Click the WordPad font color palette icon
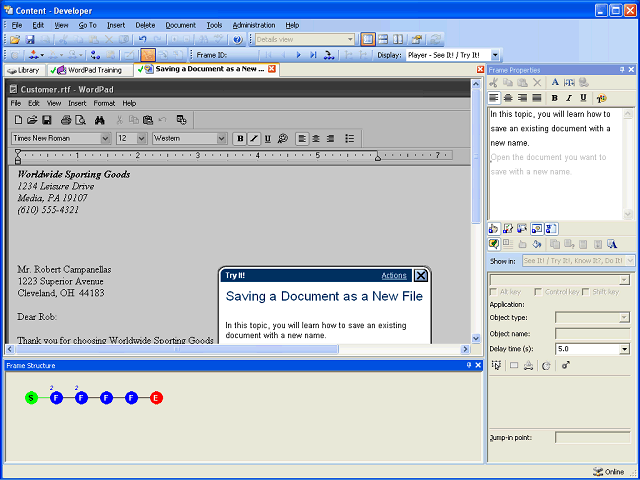 (282, 138)
